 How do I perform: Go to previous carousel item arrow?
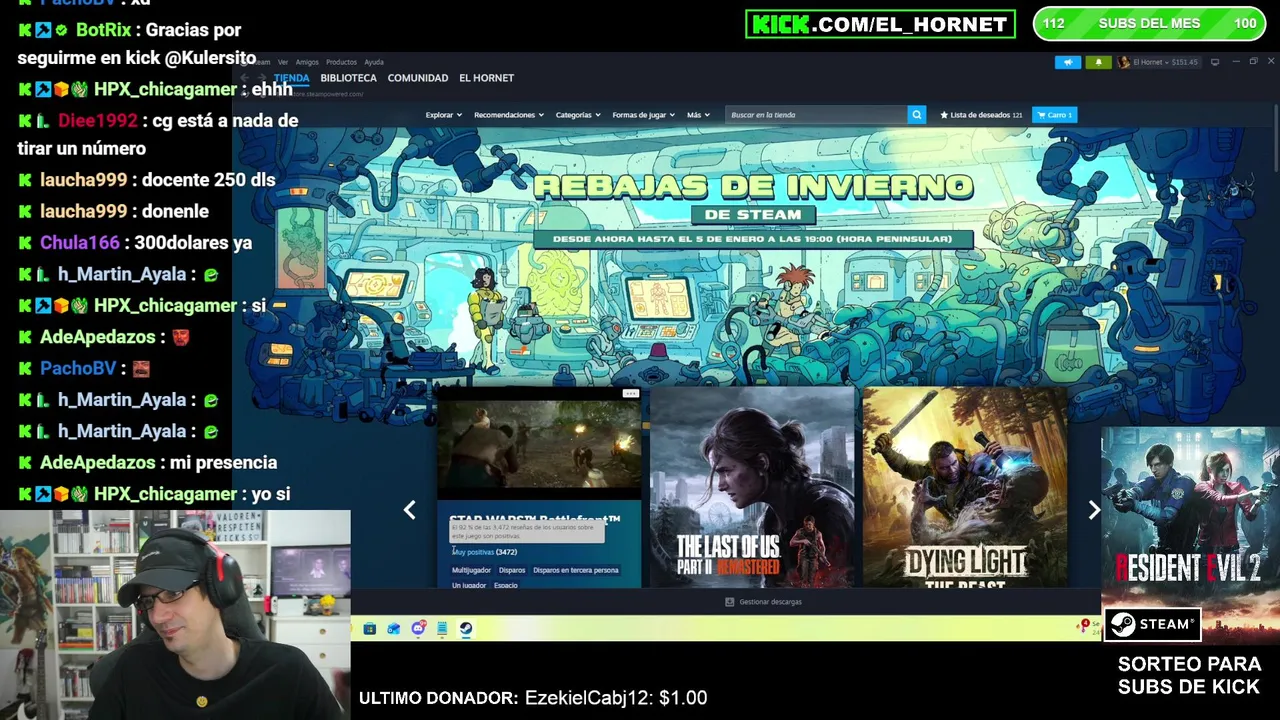[x=409, y=510]
